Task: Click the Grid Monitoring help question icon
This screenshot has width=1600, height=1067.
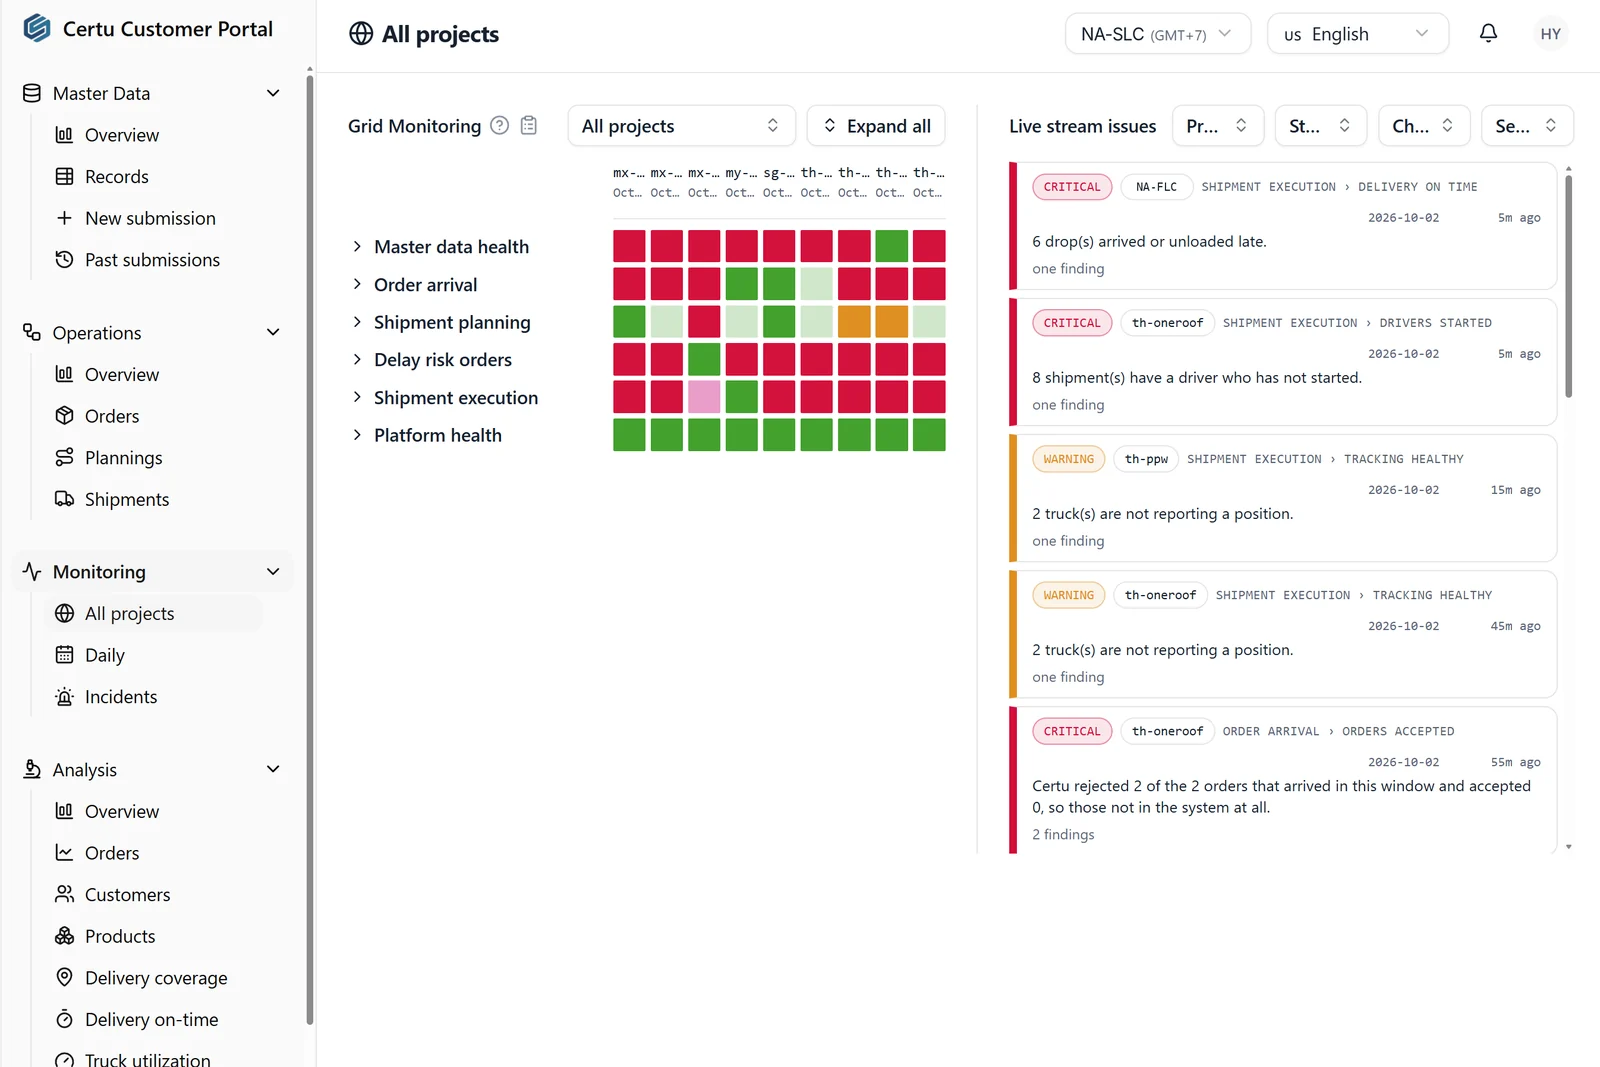Action: pos(499,125)
